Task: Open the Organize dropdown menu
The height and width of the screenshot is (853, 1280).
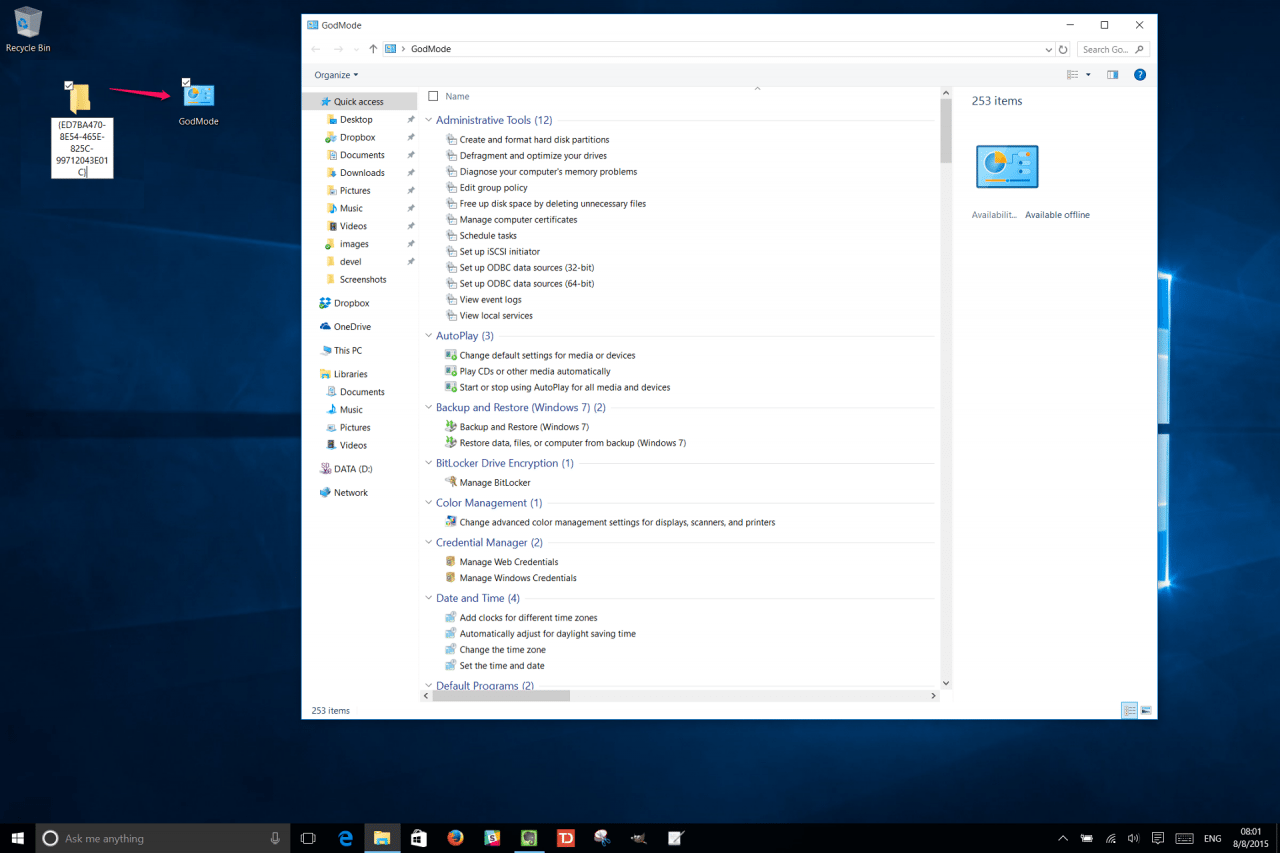Action: click(336, 75)
